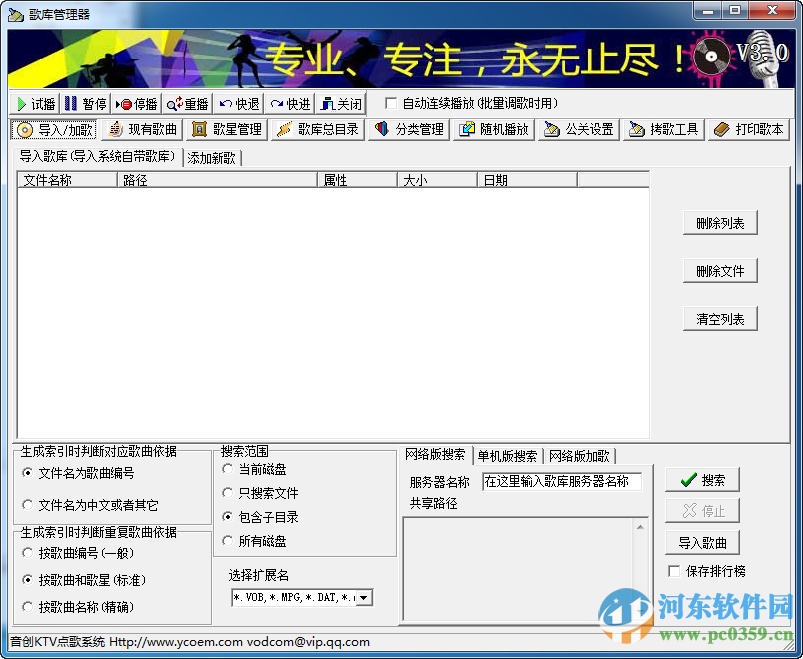This screenshot has height=659, width=803.
Task: Click the 清空列表 button
Action: click(720, 319)
